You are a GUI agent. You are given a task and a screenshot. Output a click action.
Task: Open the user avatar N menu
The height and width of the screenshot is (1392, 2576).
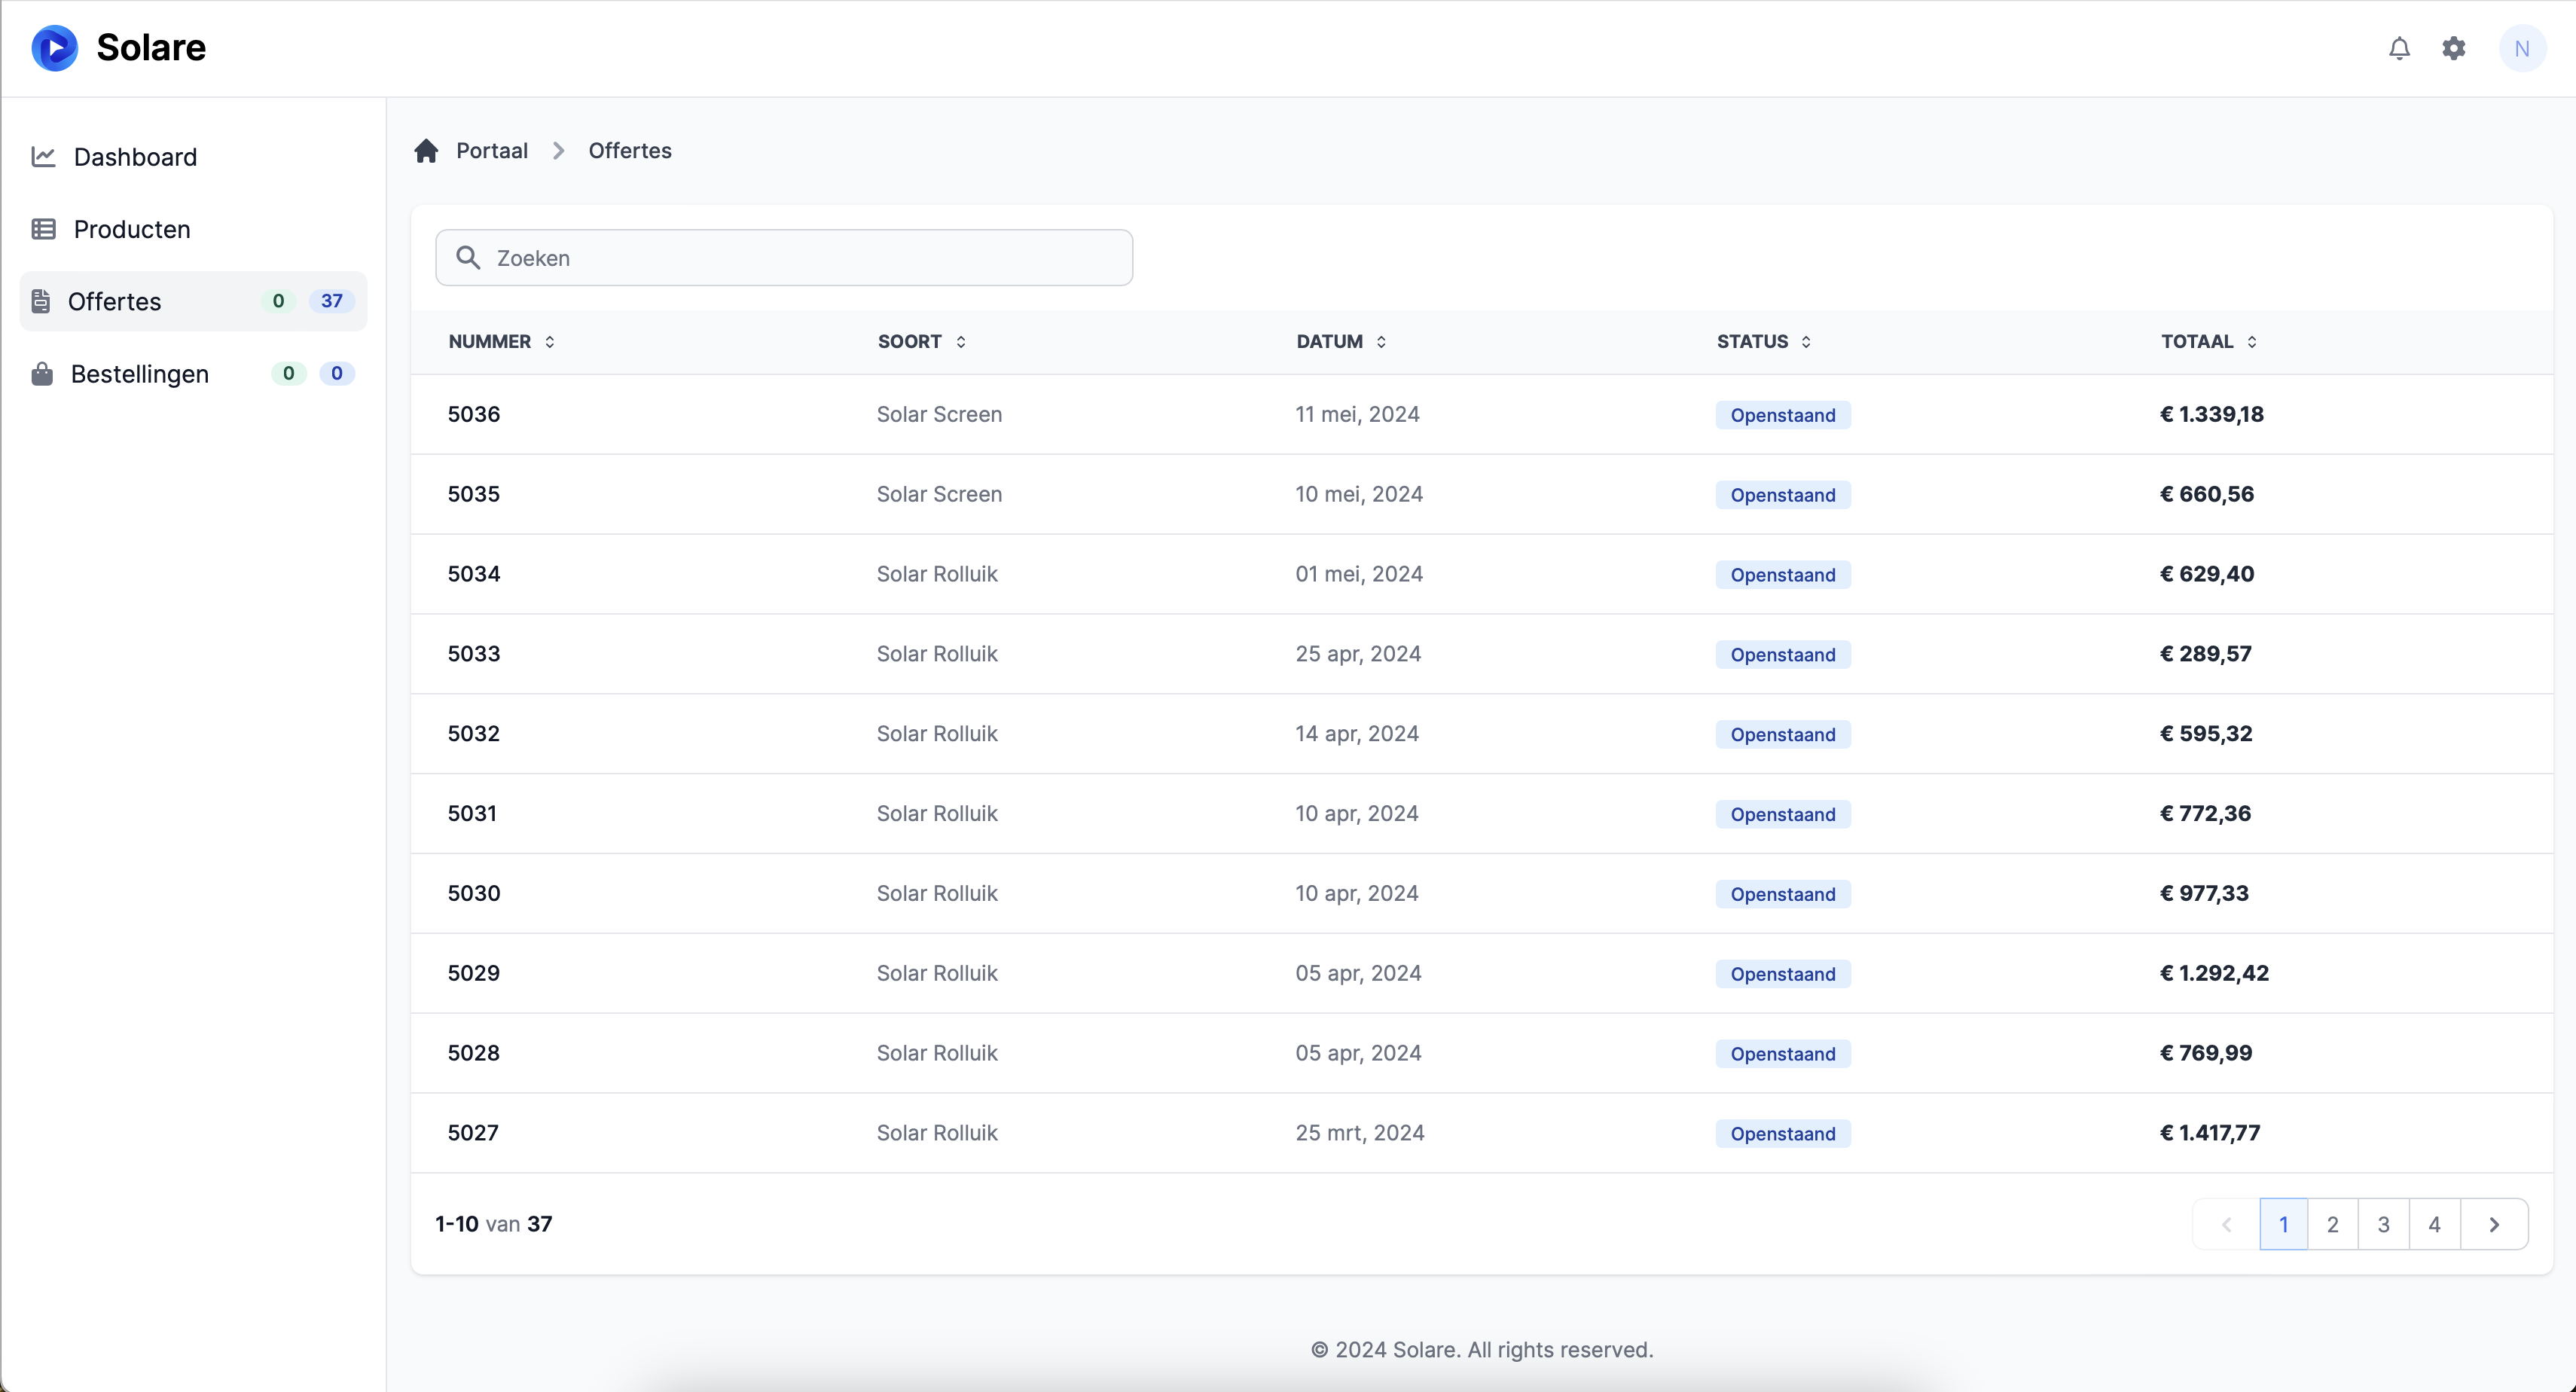(2522, 48)
